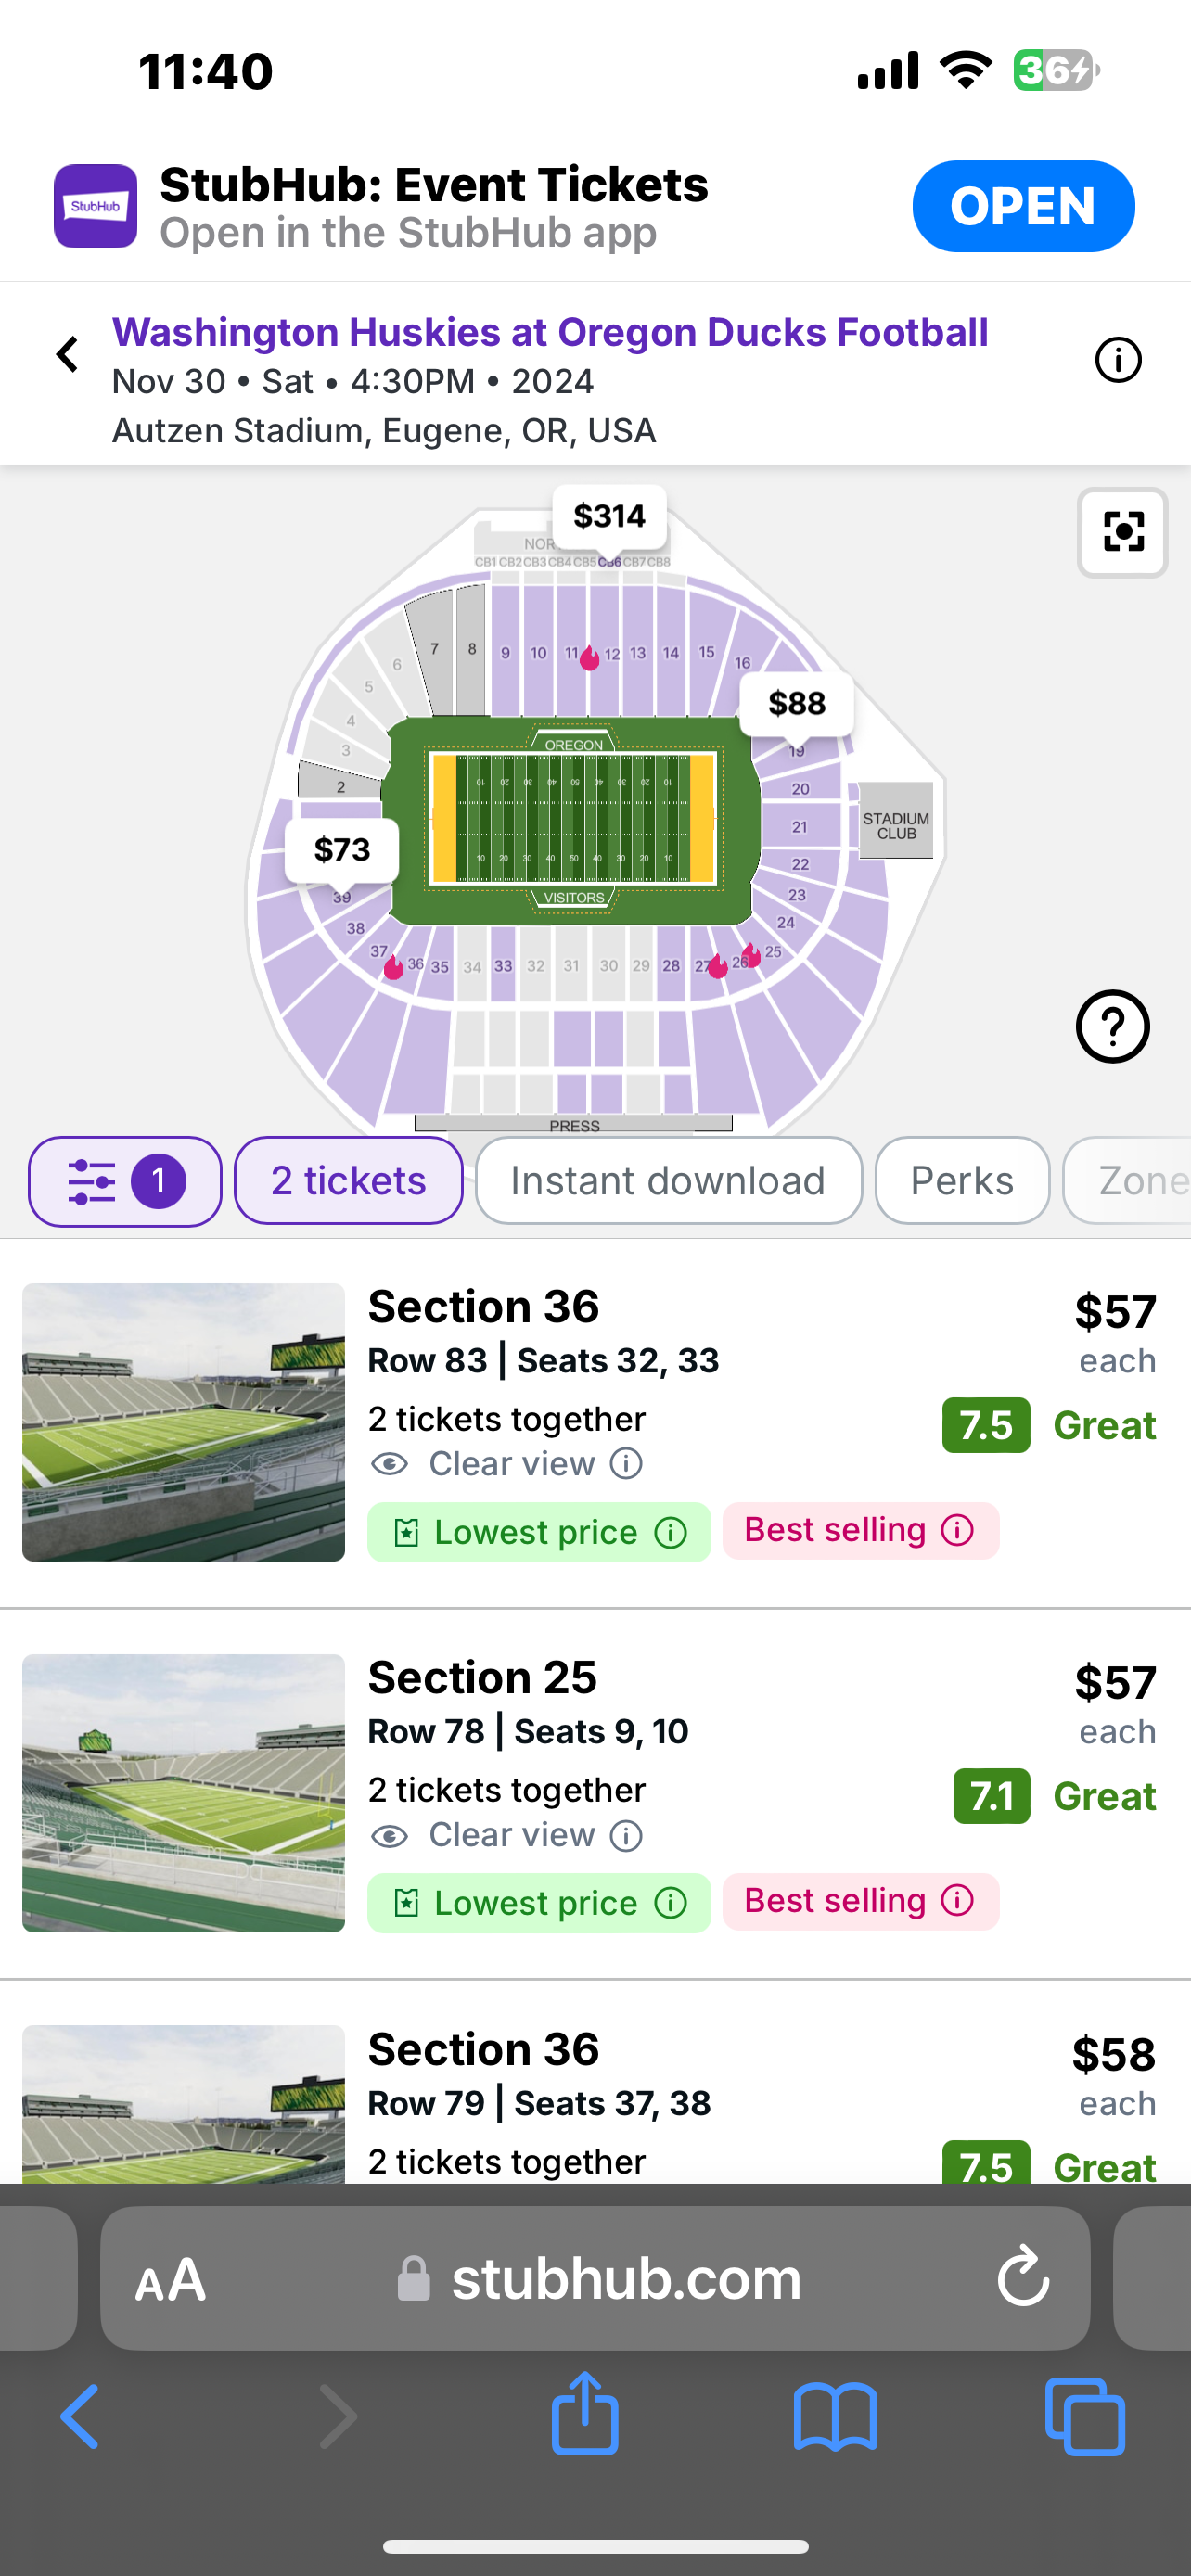Screen dimensions: 1191x2576
Task: Open the AA text size menu
Action: coord(171,2280)
